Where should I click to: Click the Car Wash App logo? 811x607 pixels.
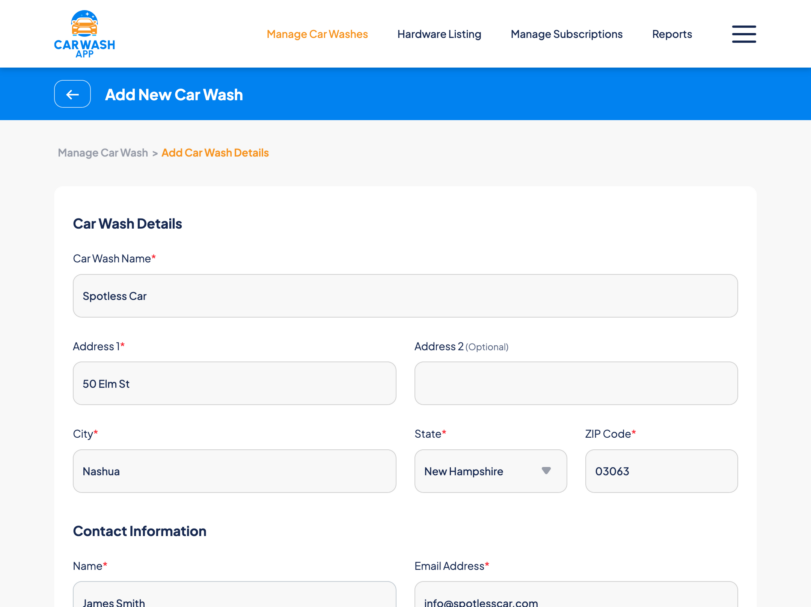coord(84,33)
